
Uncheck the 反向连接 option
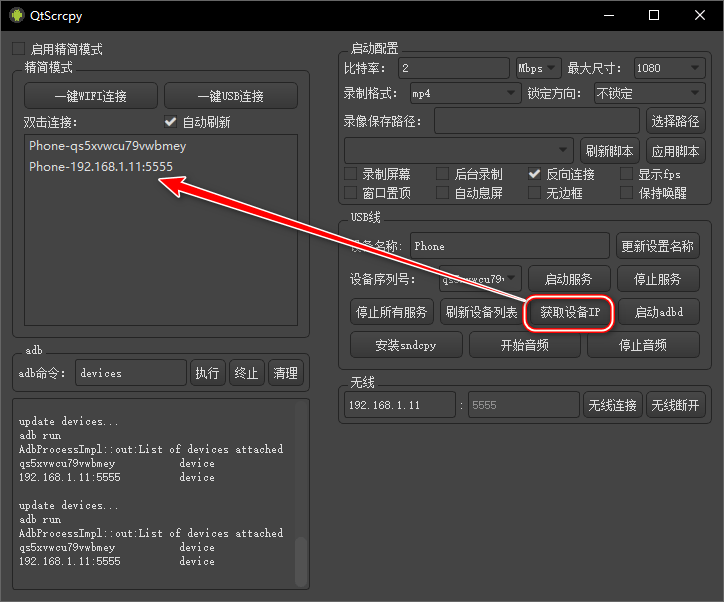(x=535, y=174)
